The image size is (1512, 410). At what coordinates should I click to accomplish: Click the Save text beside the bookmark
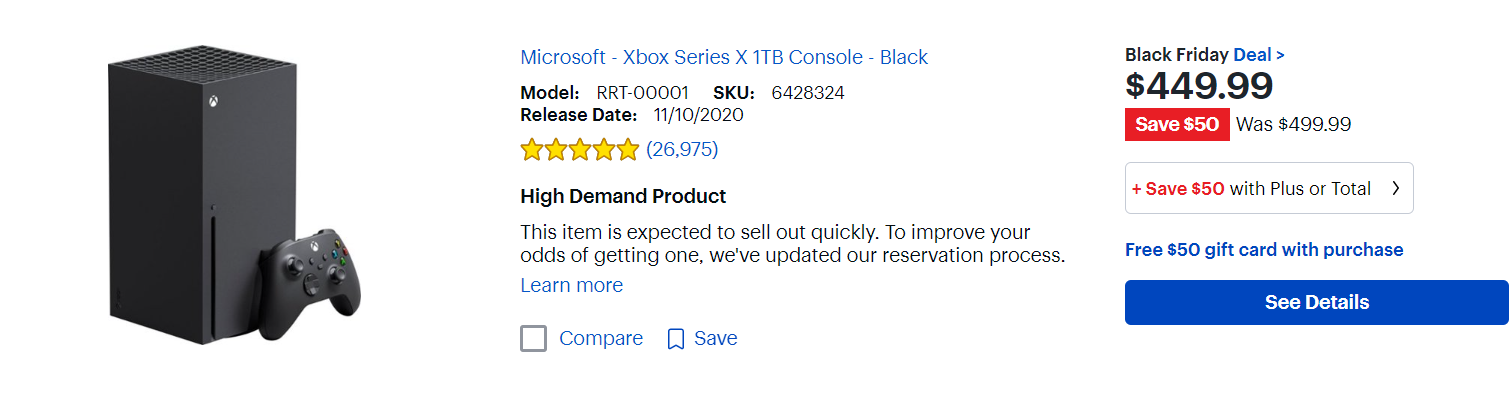[x=716, y=339]
